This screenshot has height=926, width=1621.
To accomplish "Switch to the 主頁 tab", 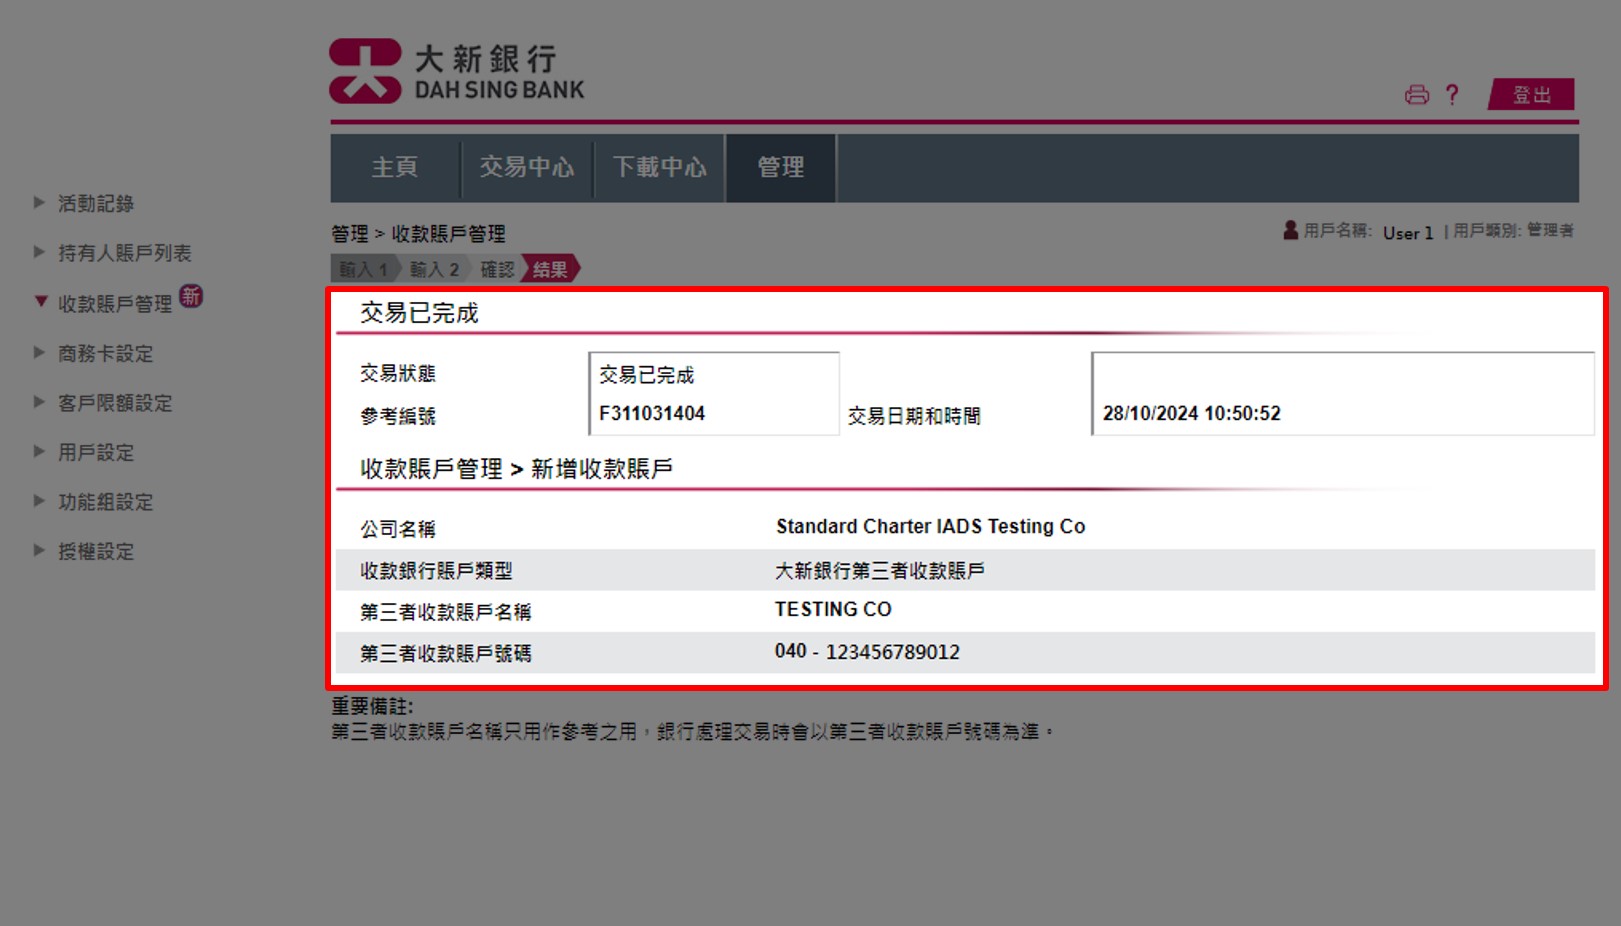I will pos(392,167).
